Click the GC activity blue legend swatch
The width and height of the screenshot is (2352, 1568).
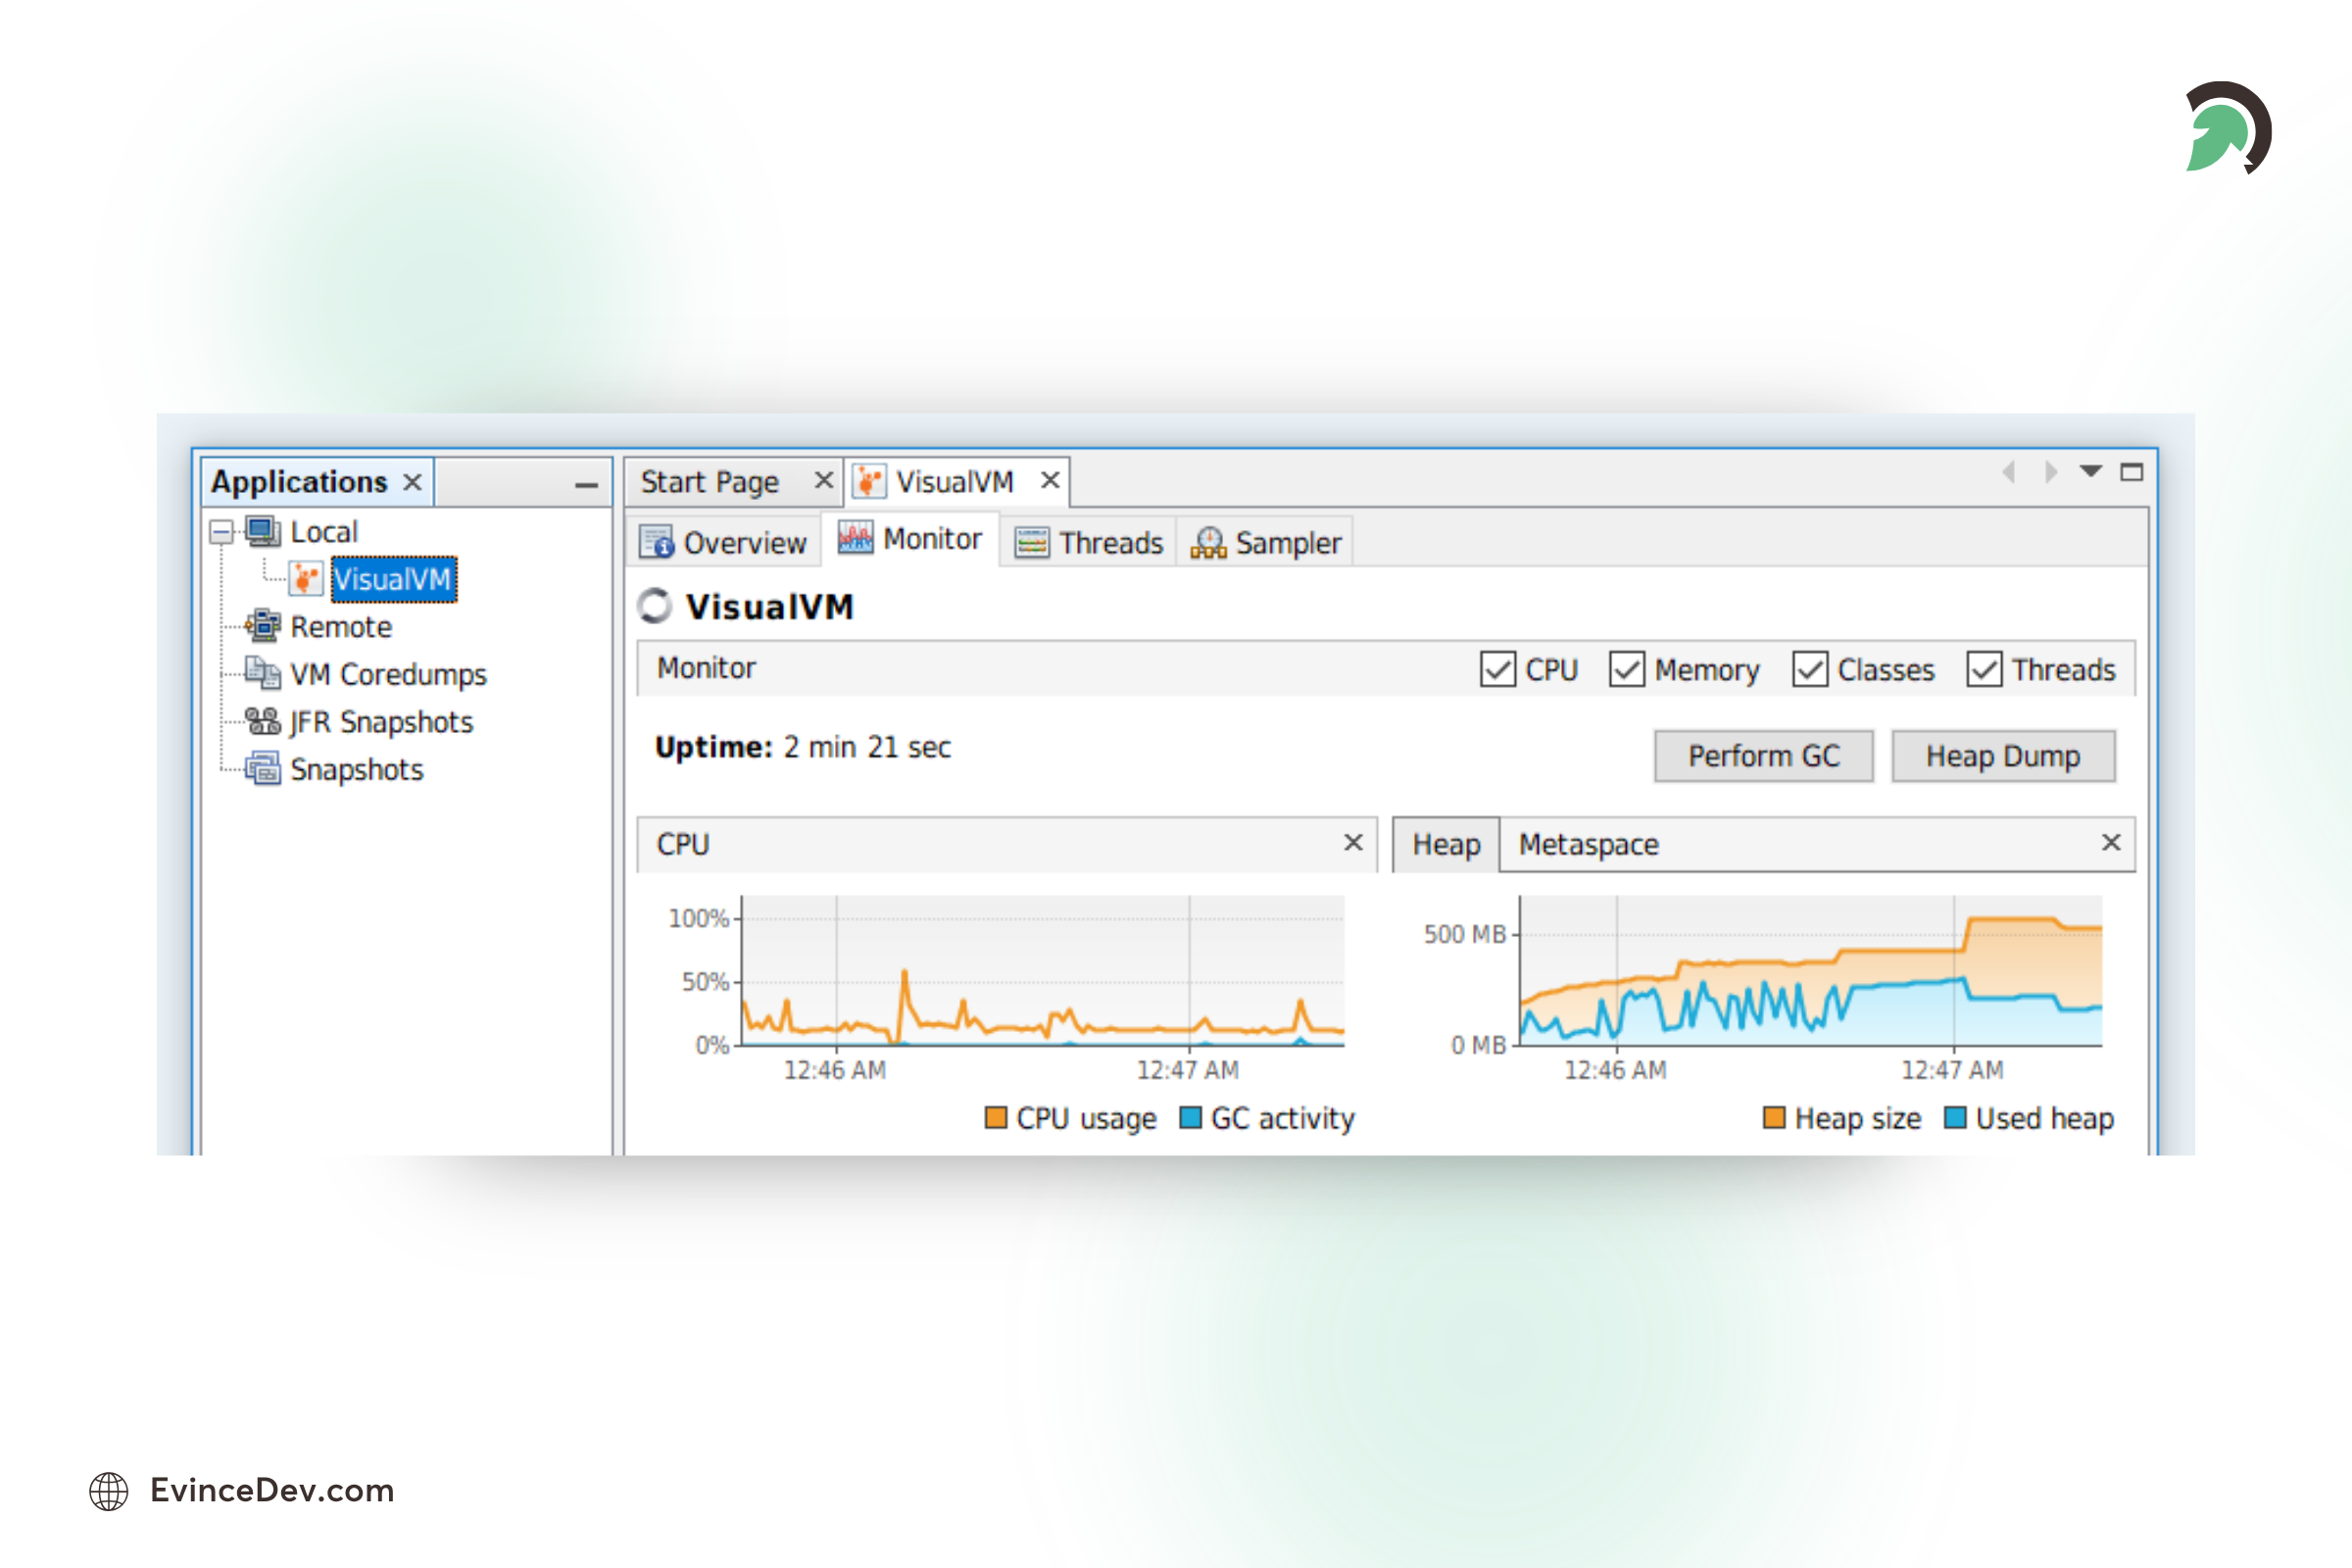(1190, 1117)
